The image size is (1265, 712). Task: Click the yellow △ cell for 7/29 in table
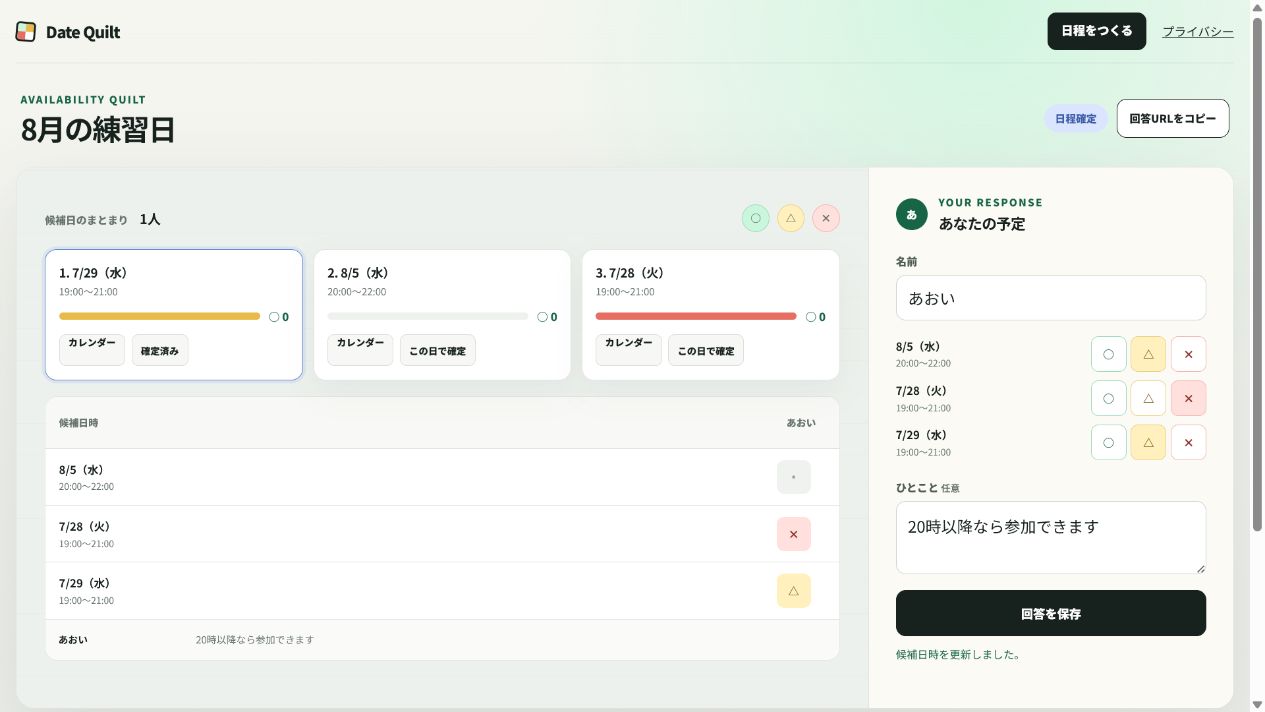point(794,591)
